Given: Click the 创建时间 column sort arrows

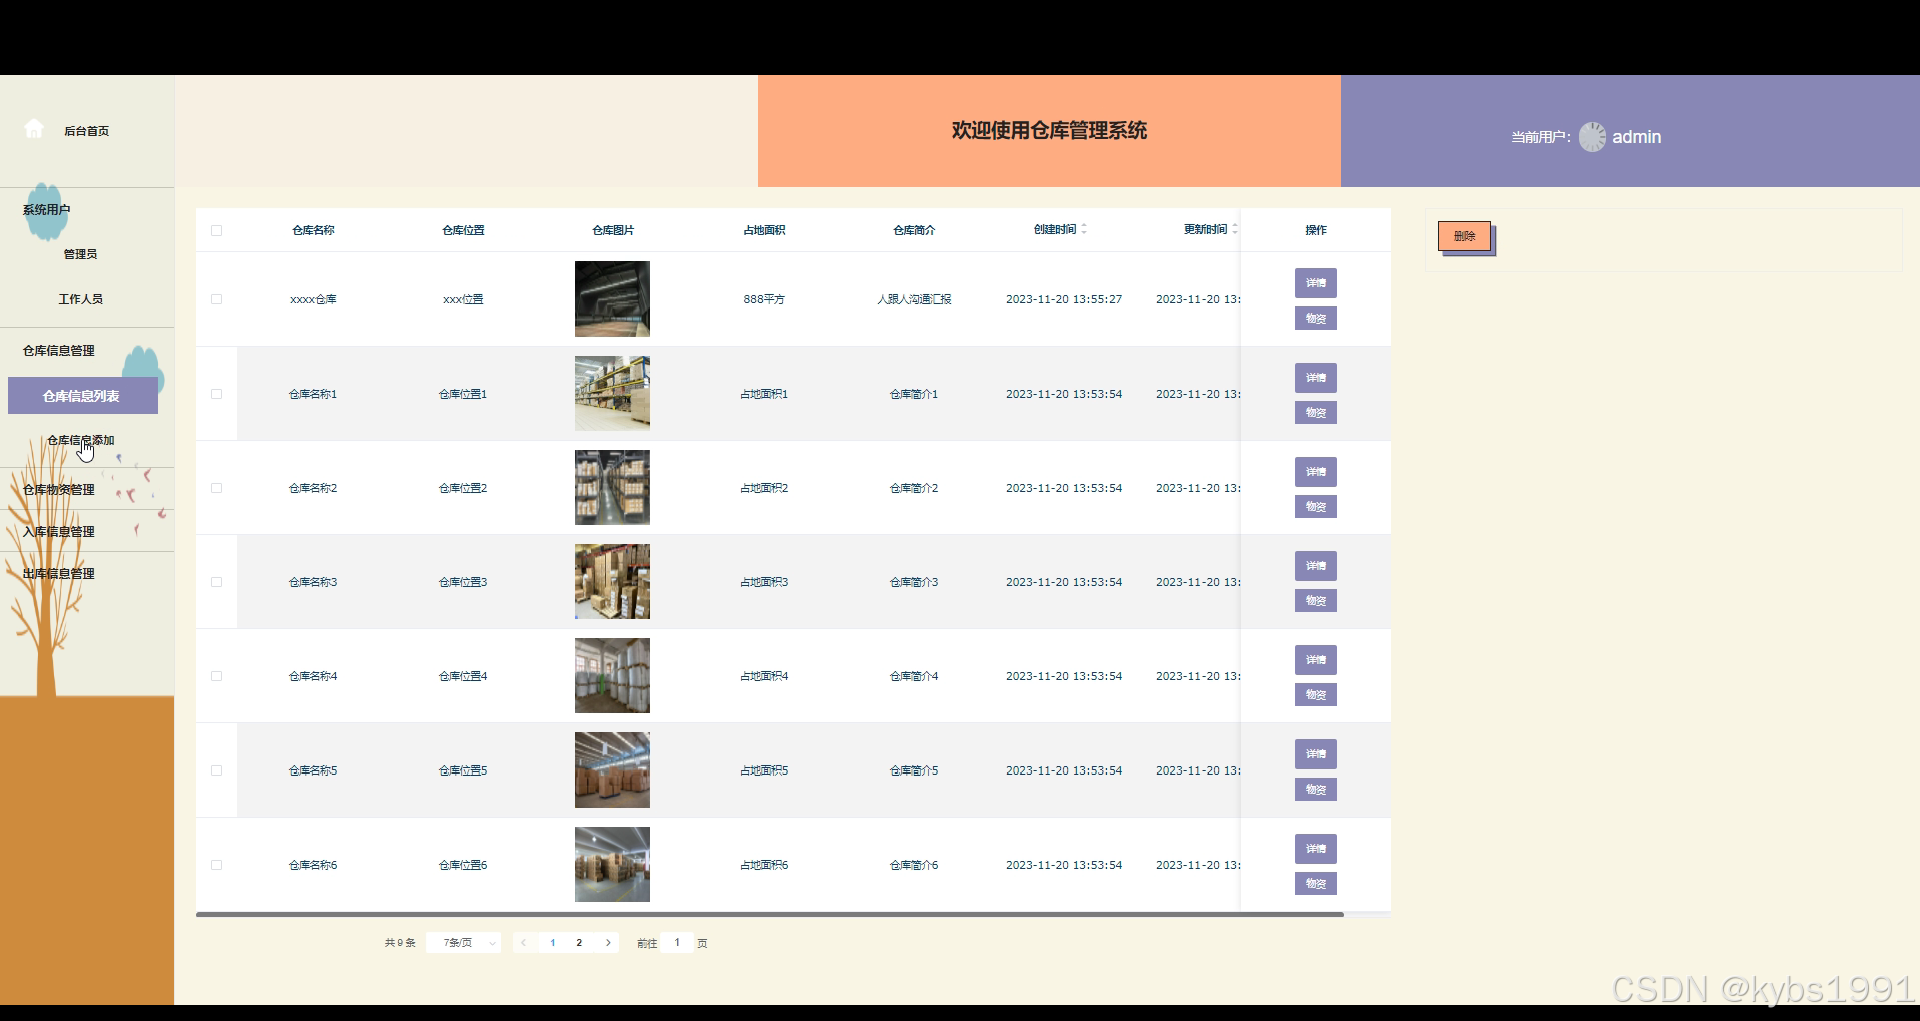Looking at the screenshot, I should pos(1084,229).
